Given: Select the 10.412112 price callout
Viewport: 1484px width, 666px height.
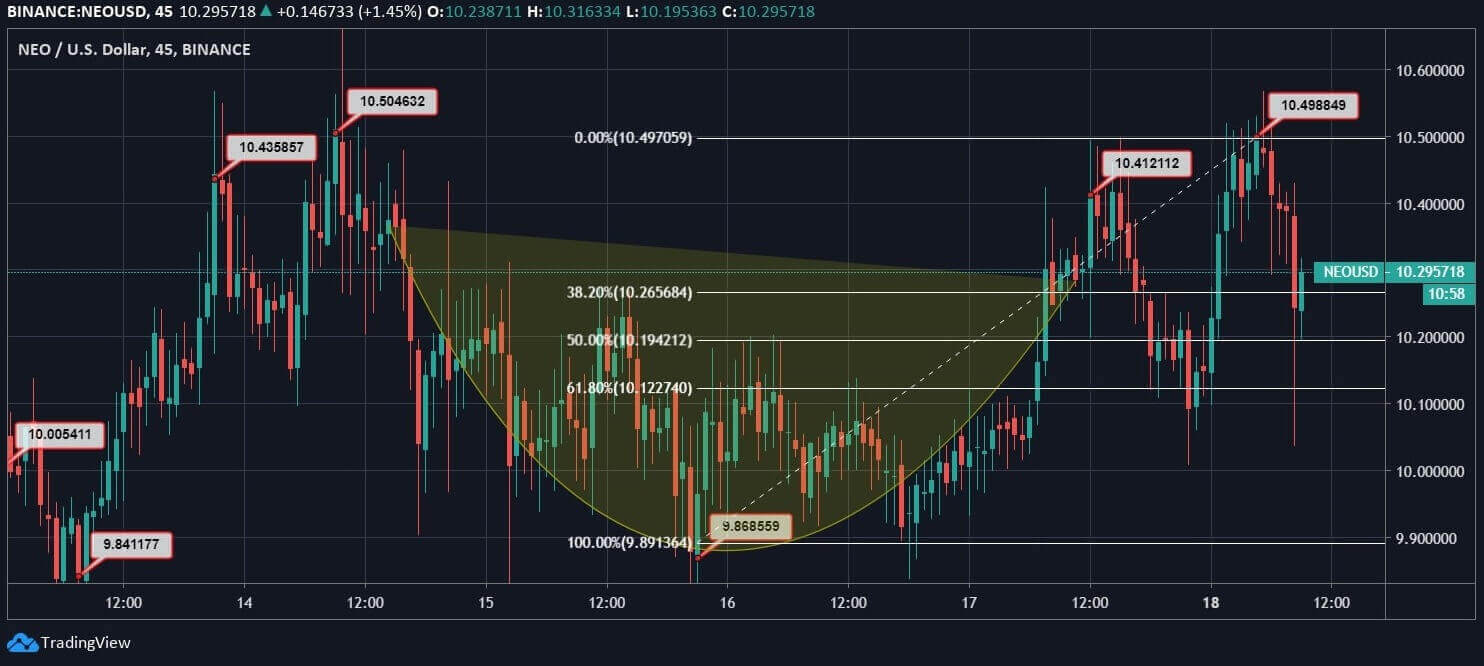Looking at the screenshot, I should coord(1146,163).
